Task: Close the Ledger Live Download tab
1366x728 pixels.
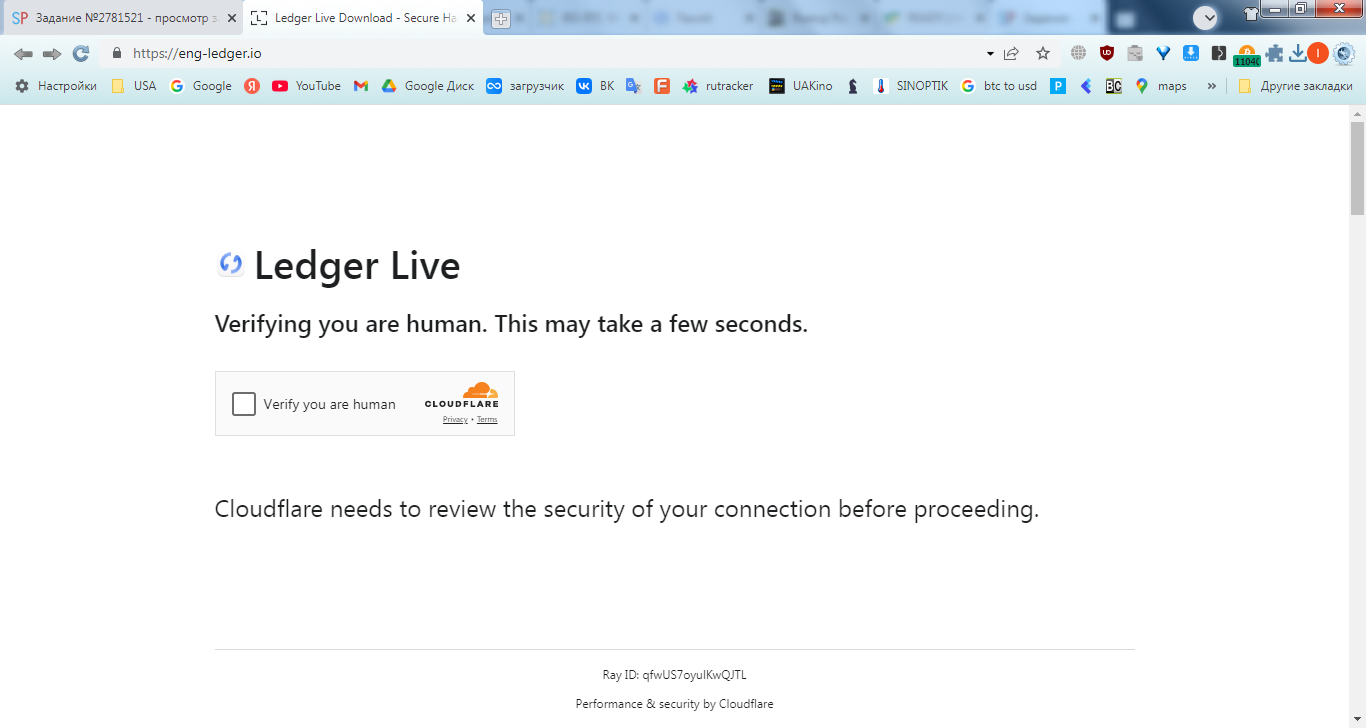Action: pos(471,18)
